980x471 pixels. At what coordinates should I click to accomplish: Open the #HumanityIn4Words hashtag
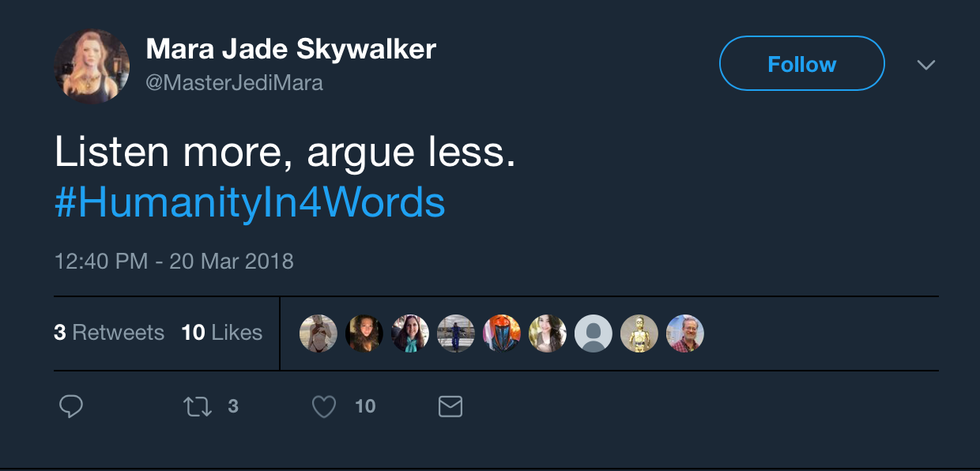(249, 202)
